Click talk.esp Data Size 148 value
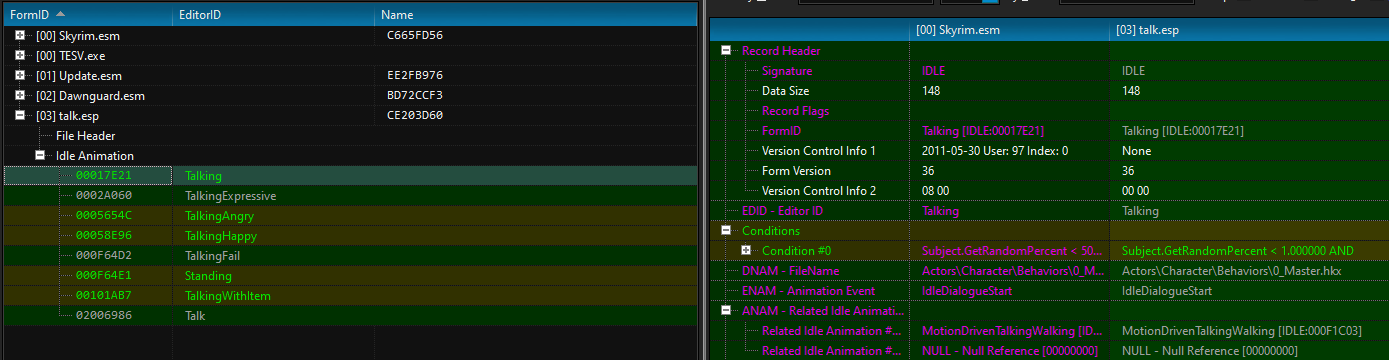 tap(1131, 91)
